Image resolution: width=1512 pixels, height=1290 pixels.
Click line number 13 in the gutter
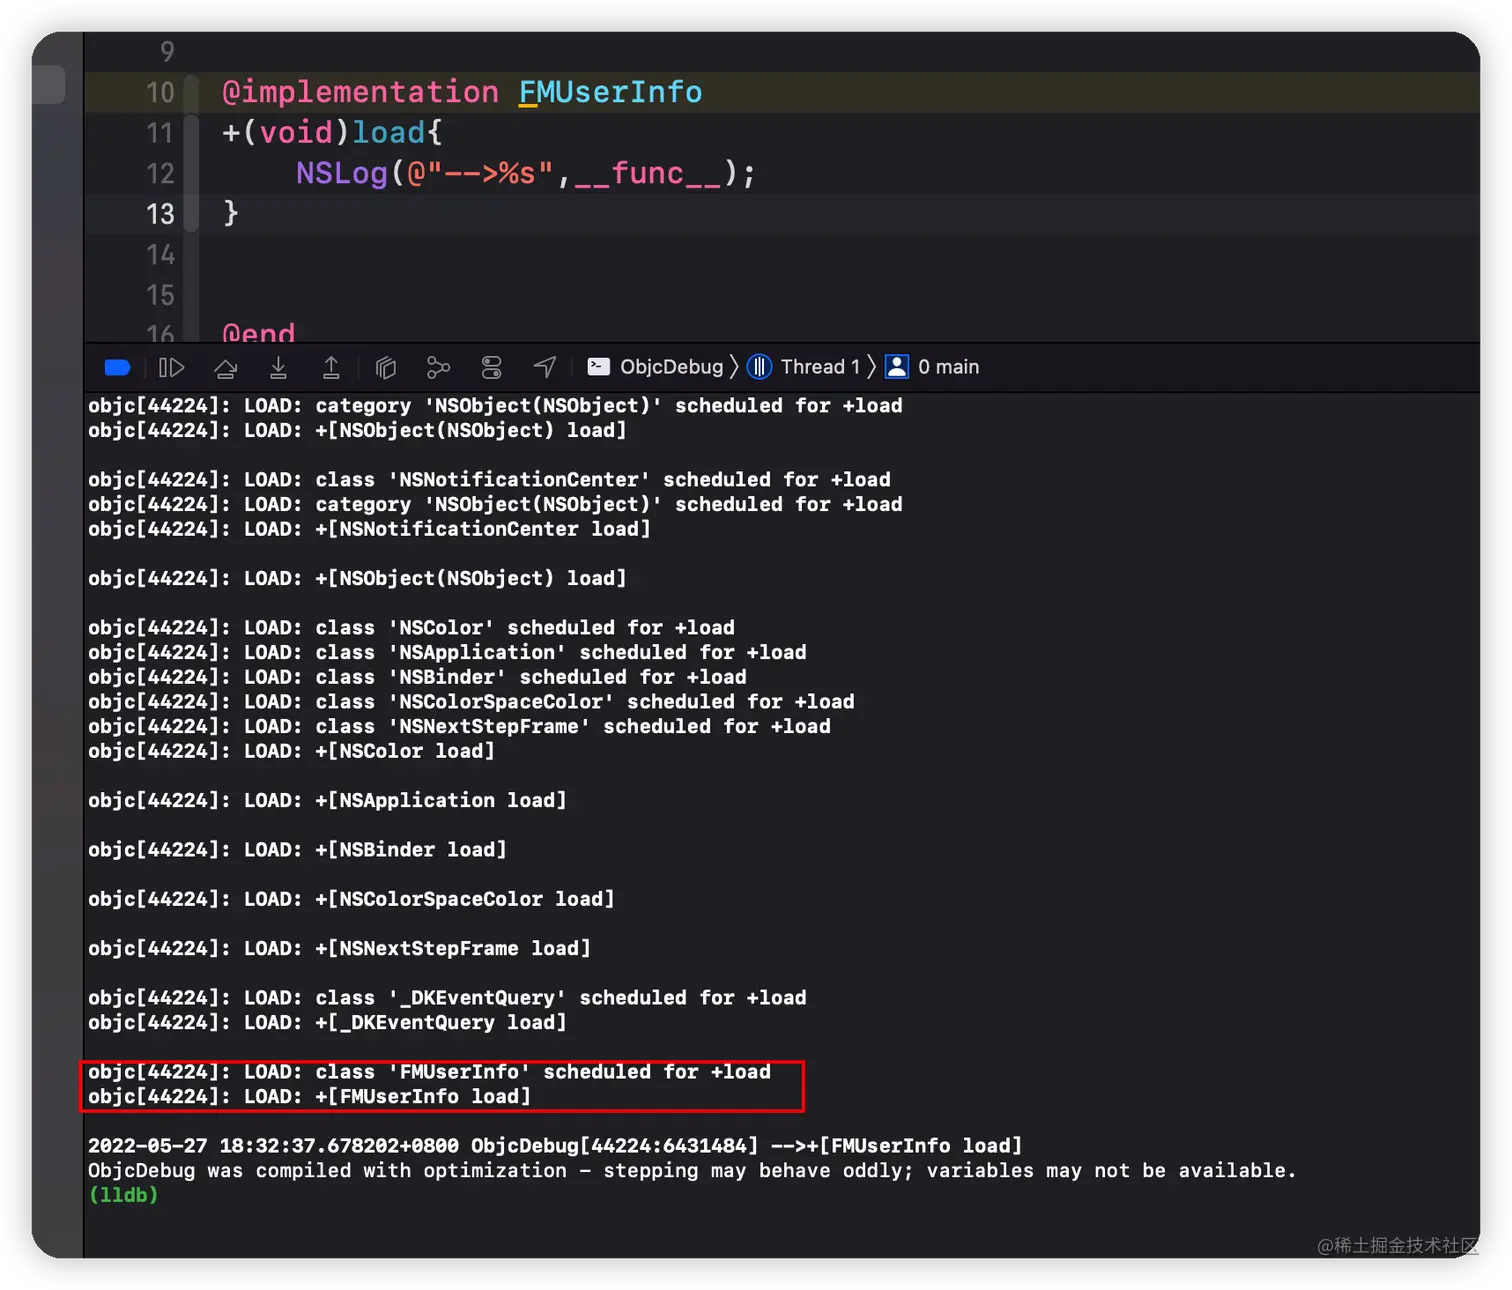click(x=160, y=214)
